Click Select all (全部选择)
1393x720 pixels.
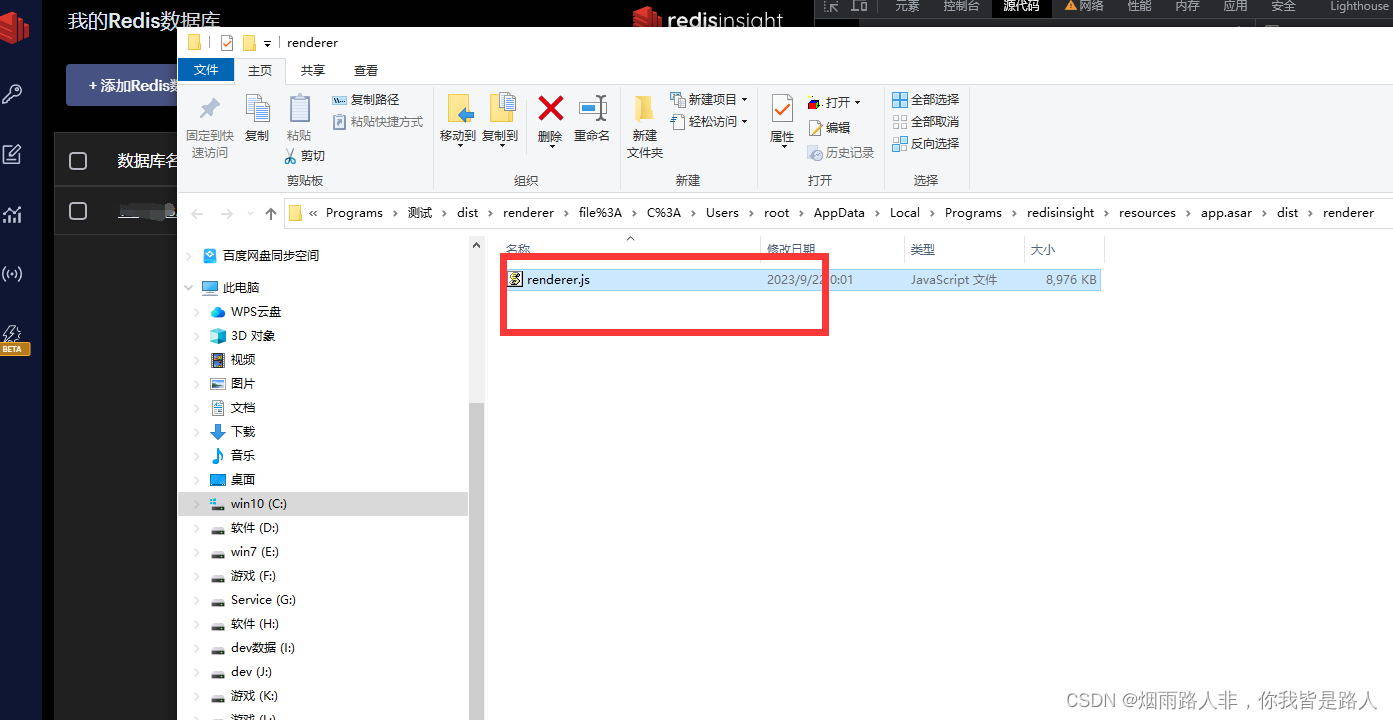(925, 100)
